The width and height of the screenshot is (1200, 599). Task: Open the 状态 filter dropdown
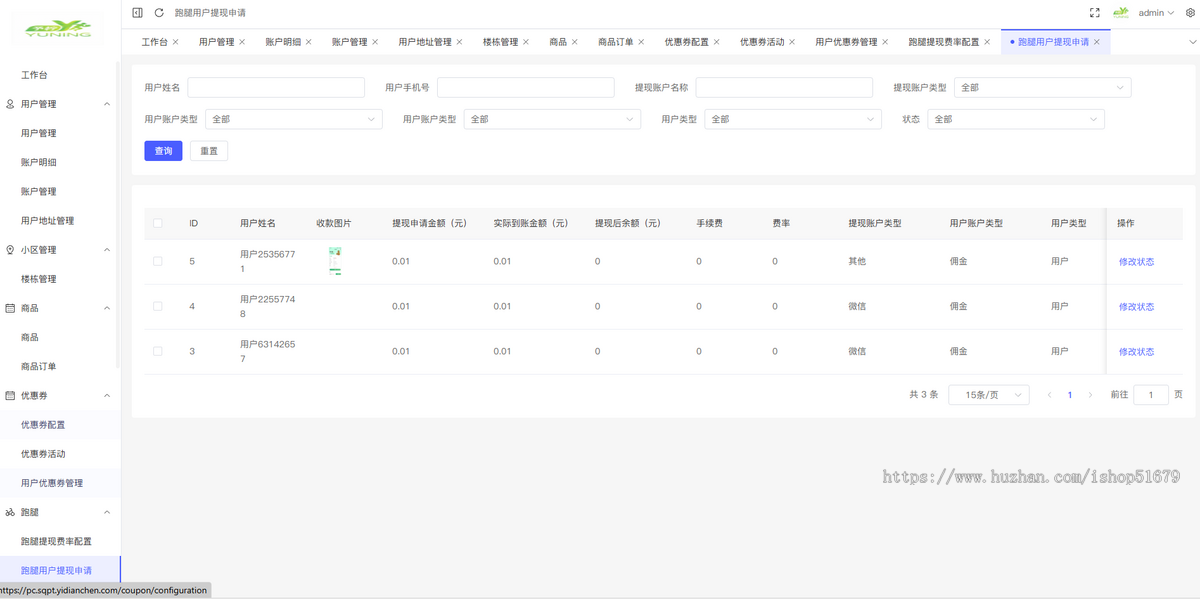tap(1016, 119)
